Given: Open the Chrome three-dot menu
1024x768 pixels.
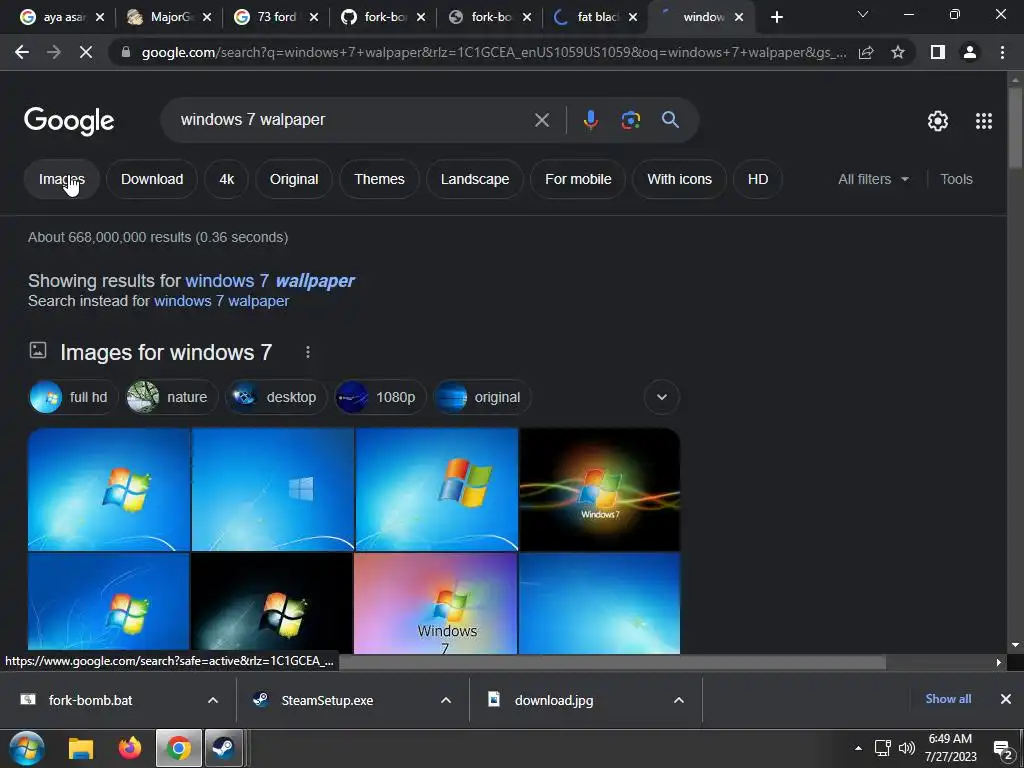Looking at the screenshot, I should coord(1002,52).
